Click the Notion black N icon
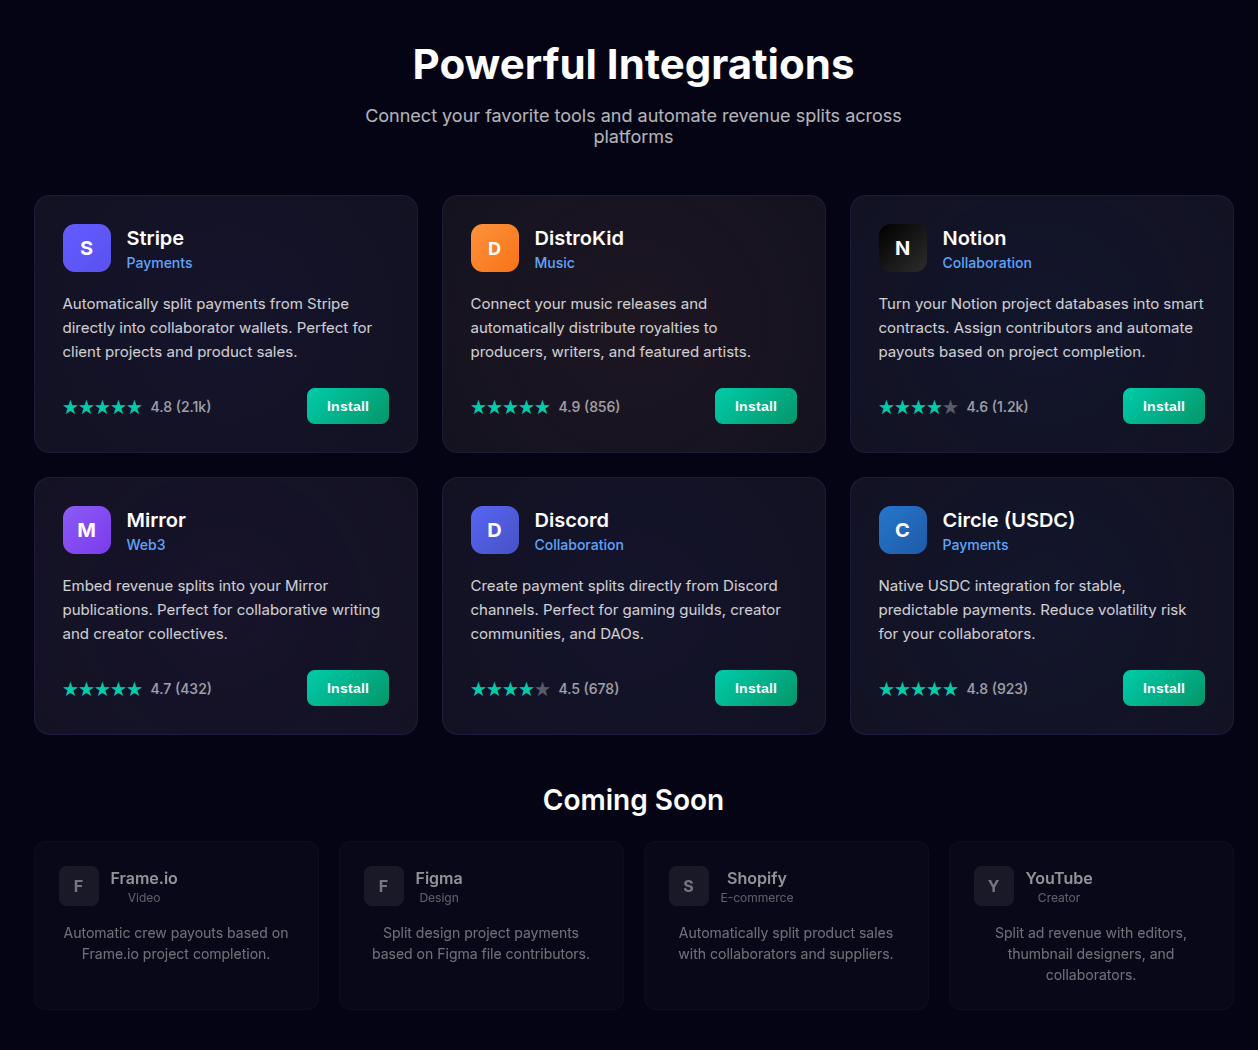Viewport: 1258px width, 1050px height. 903,248
